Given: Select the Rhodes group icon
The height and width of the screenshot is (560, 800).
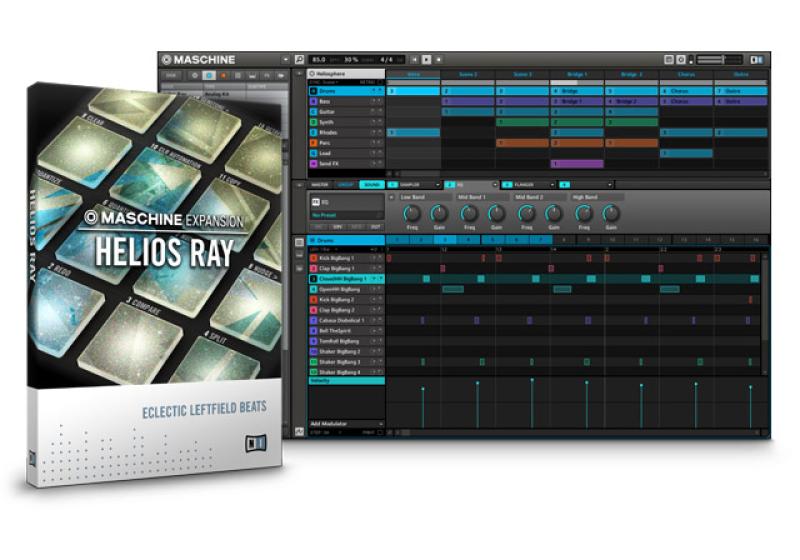Looking at the screenshot, I should tap(314, 133).
